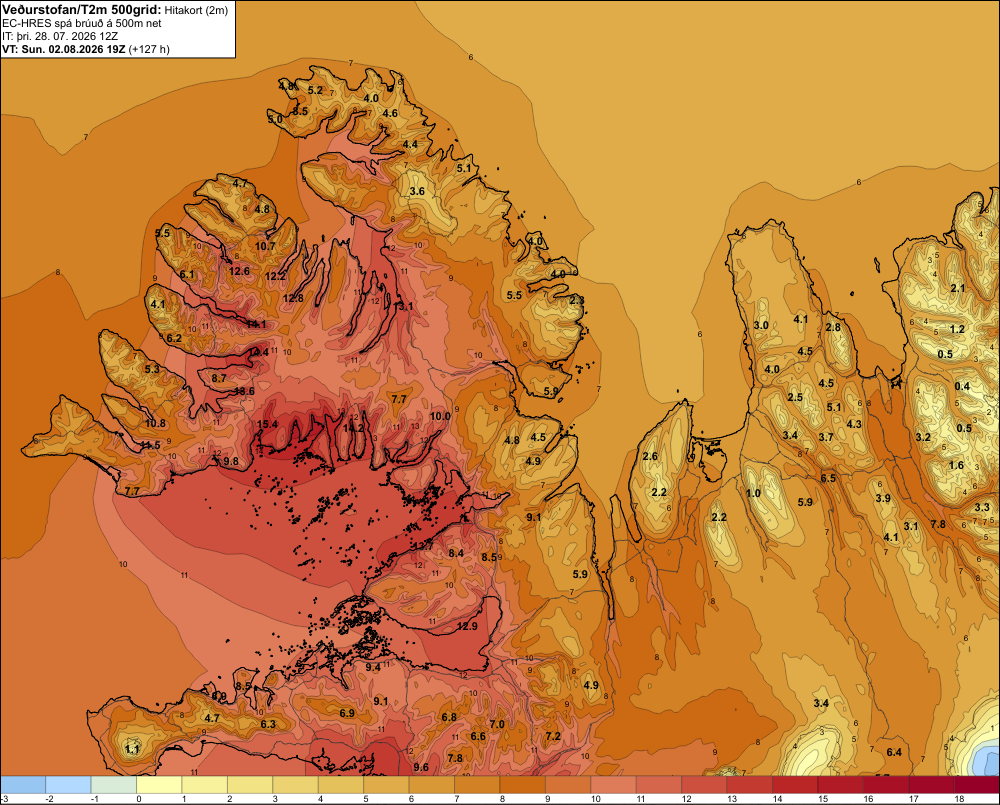Click the 6.5 temperature value on the map
Screen dimensions: 1000x805
click(828, 478)
